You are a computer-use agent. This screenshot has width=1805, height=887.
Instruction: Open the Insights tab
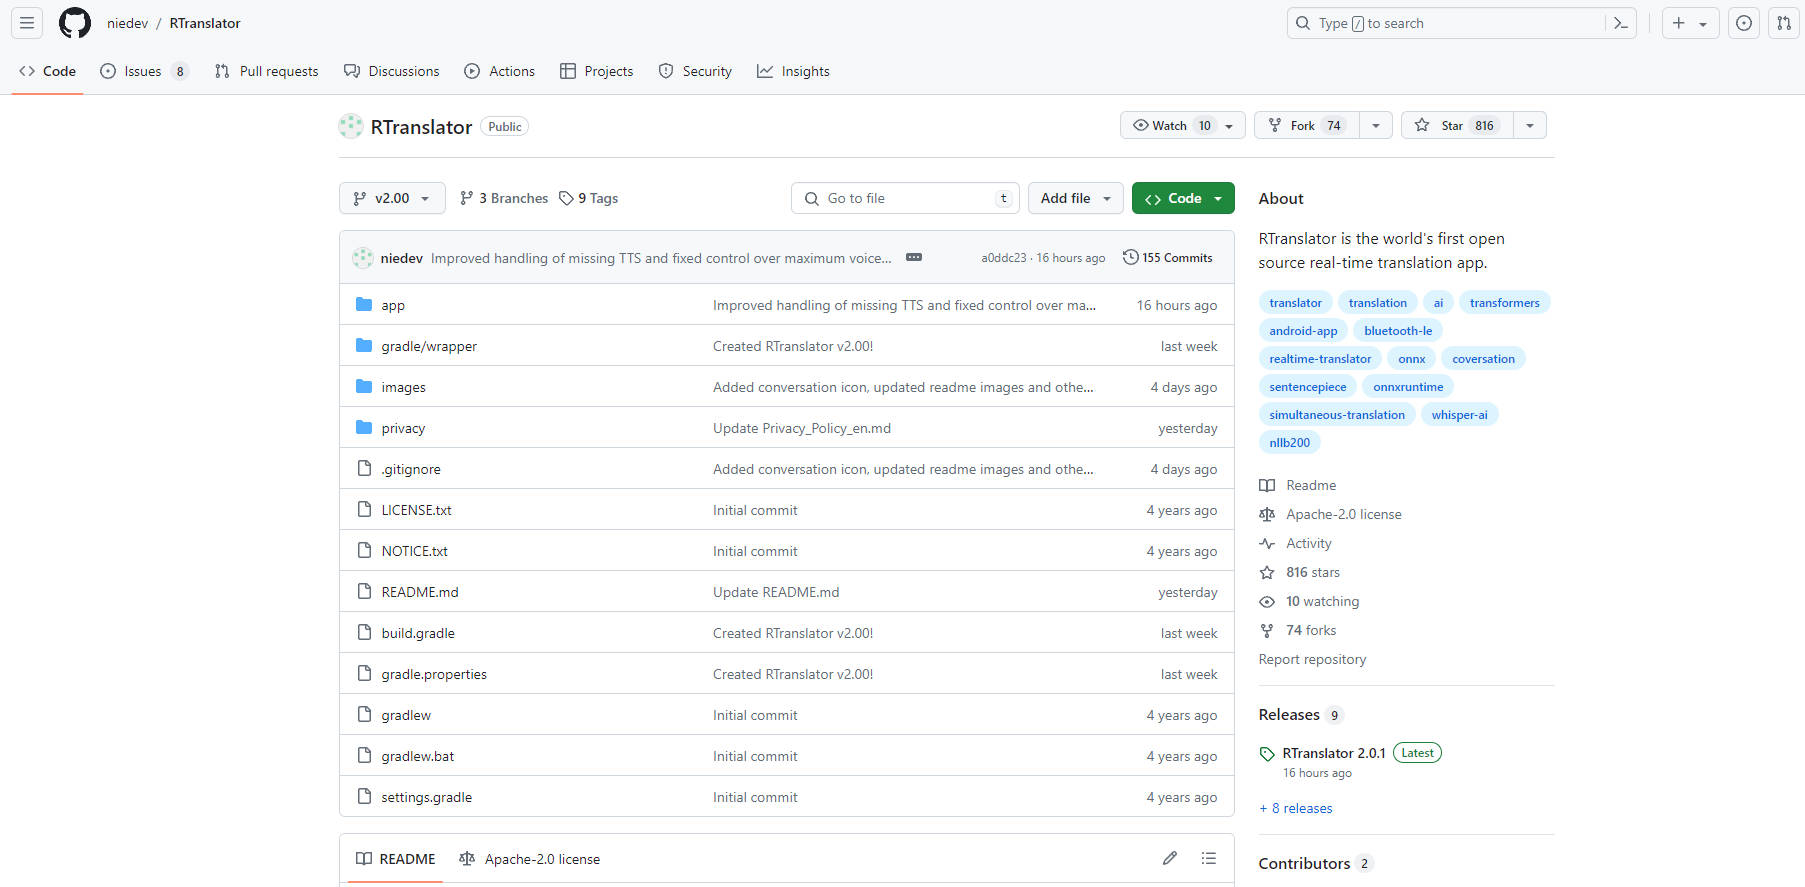tap(794, 71)
